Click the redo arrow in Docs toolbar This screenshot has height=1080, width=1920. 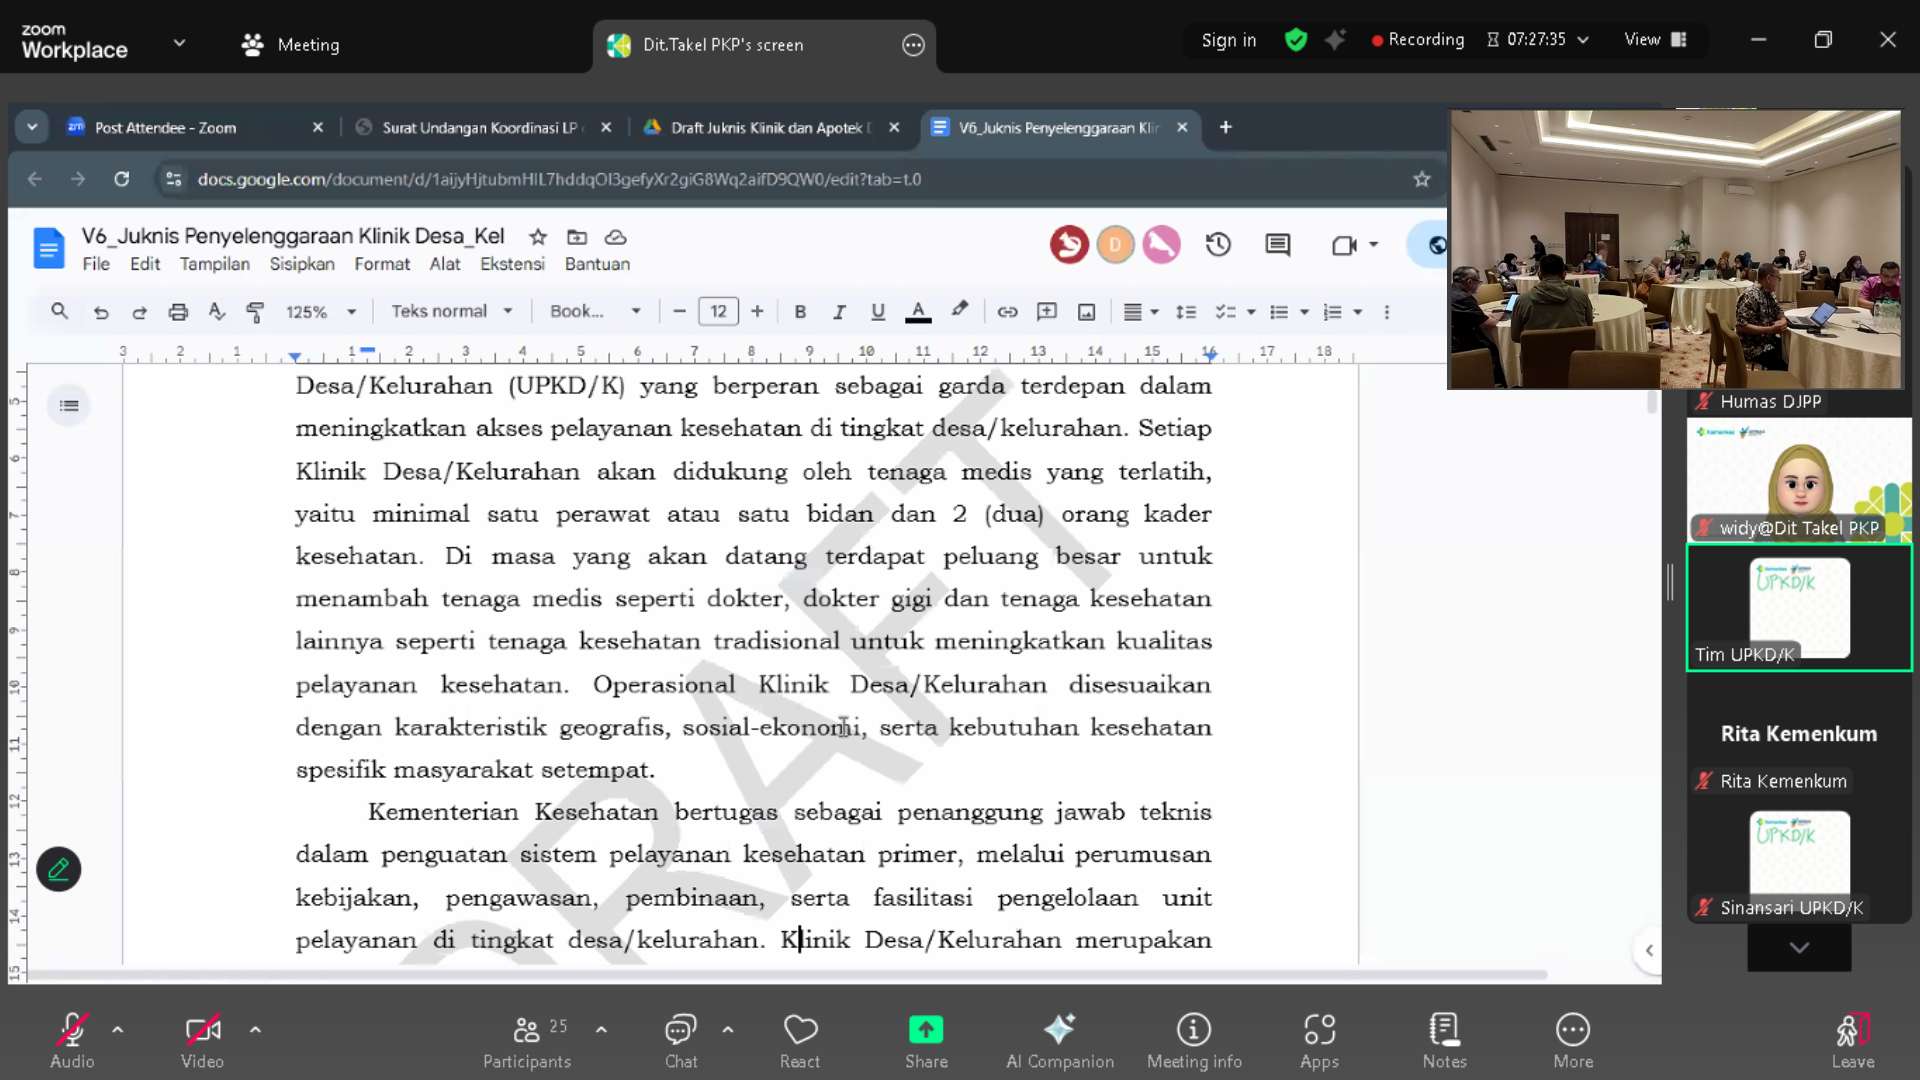coord(139,312)
